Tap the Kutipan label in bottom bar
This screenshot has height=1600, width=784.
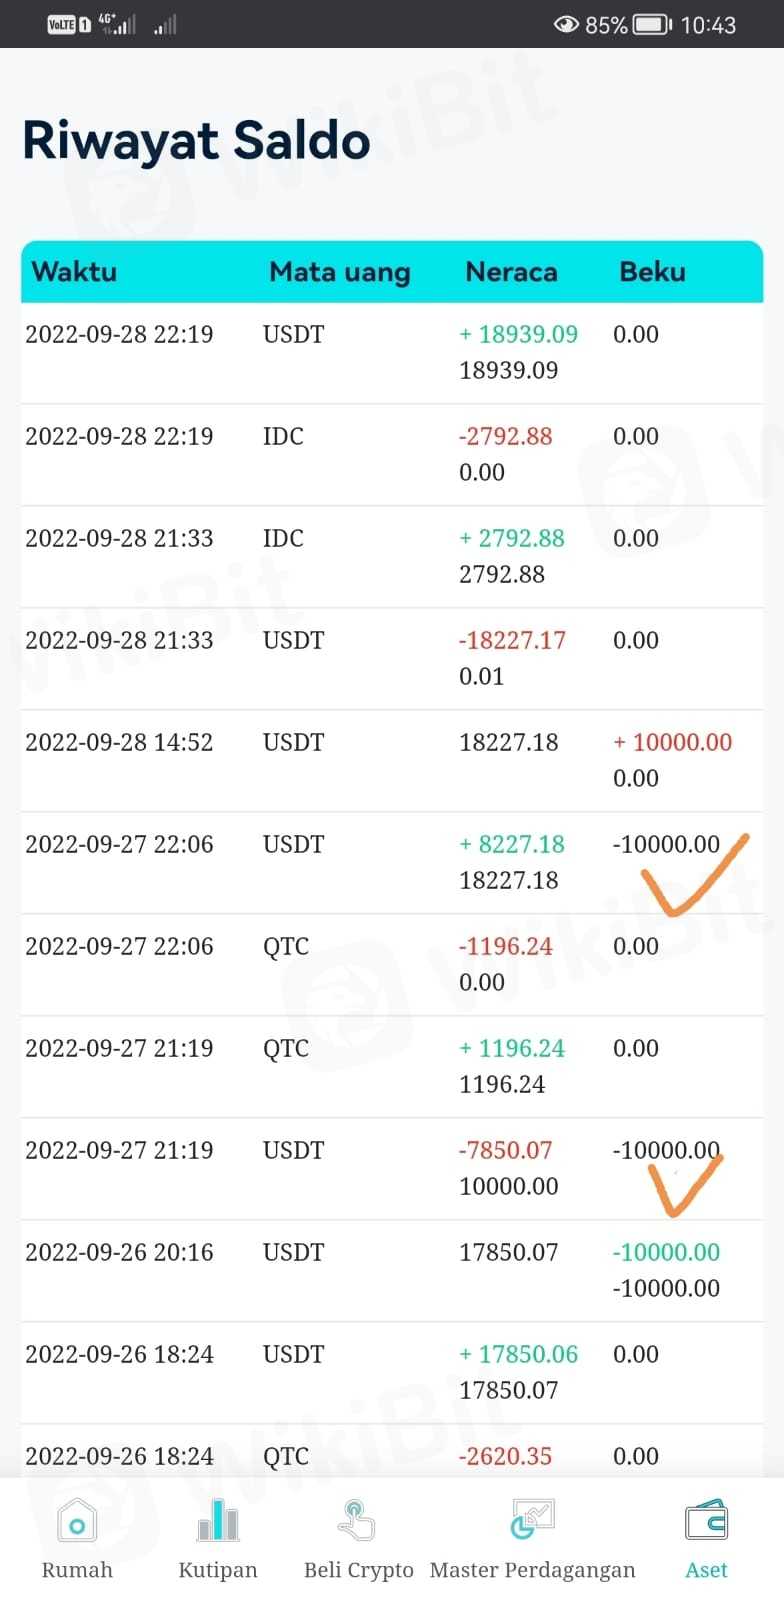pyautogui.click(x=218, y=1570)
